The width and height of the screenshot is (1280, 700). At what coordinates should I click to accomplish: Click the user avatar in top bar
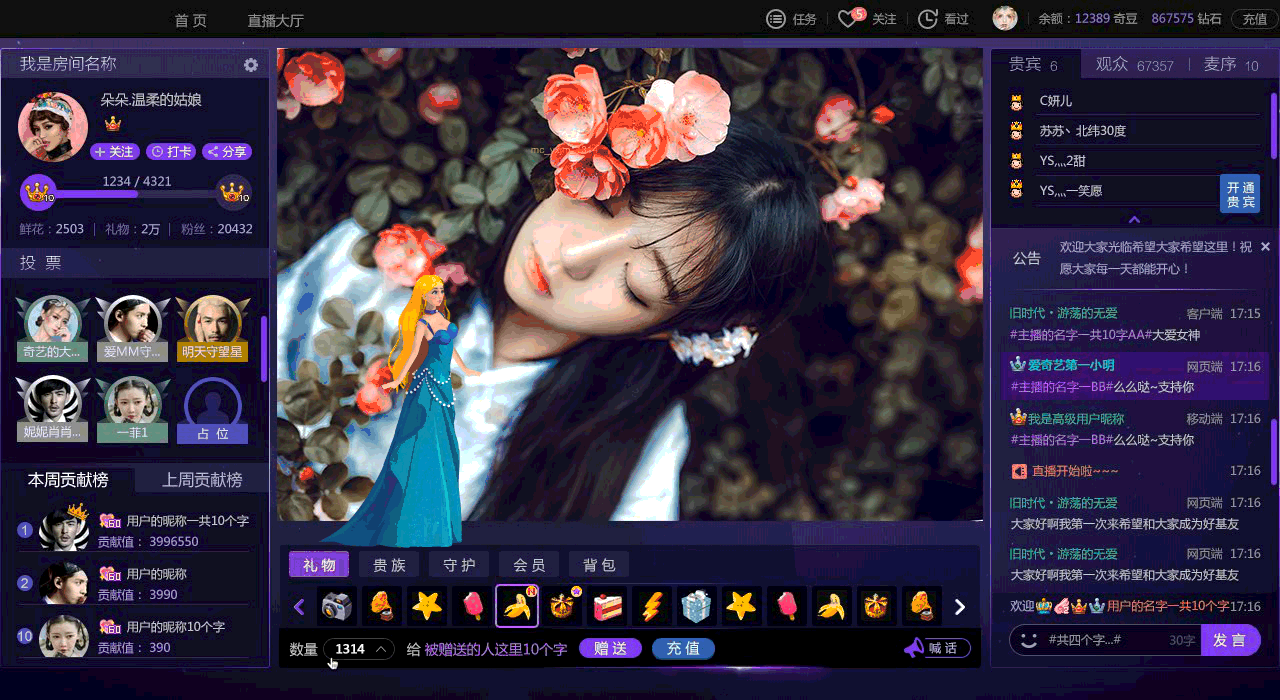[x=1005, y=18]
